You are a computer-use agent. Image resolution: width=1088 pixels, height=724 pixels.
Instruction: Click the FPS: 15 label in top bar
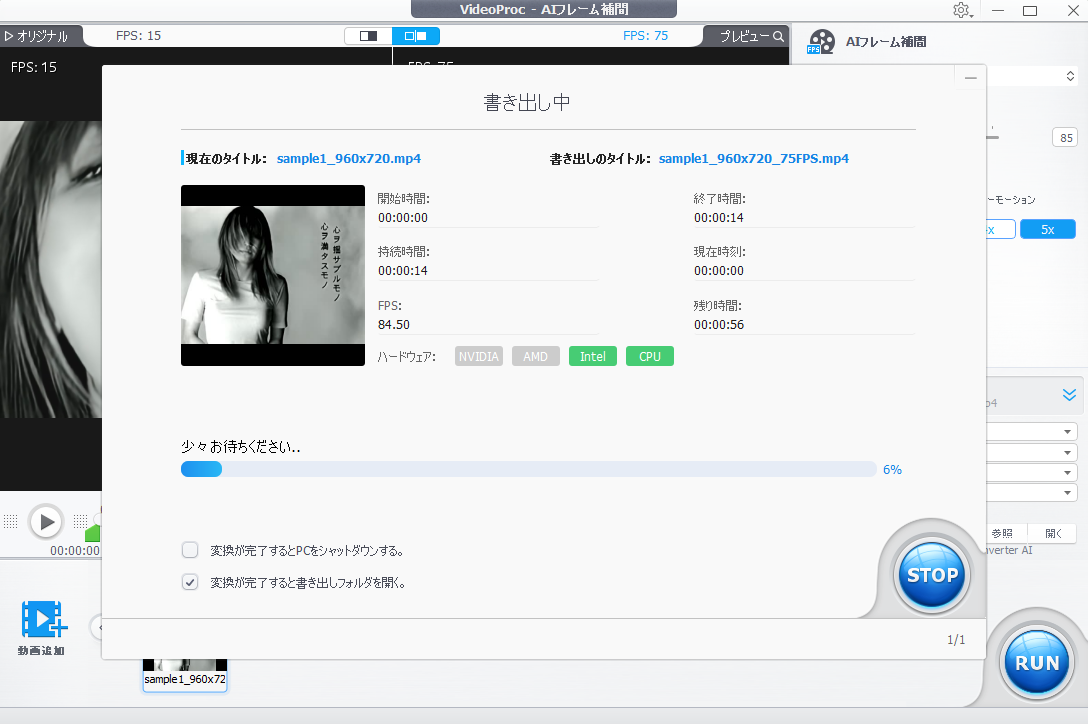pyautogui.click(x=138, y=35)
